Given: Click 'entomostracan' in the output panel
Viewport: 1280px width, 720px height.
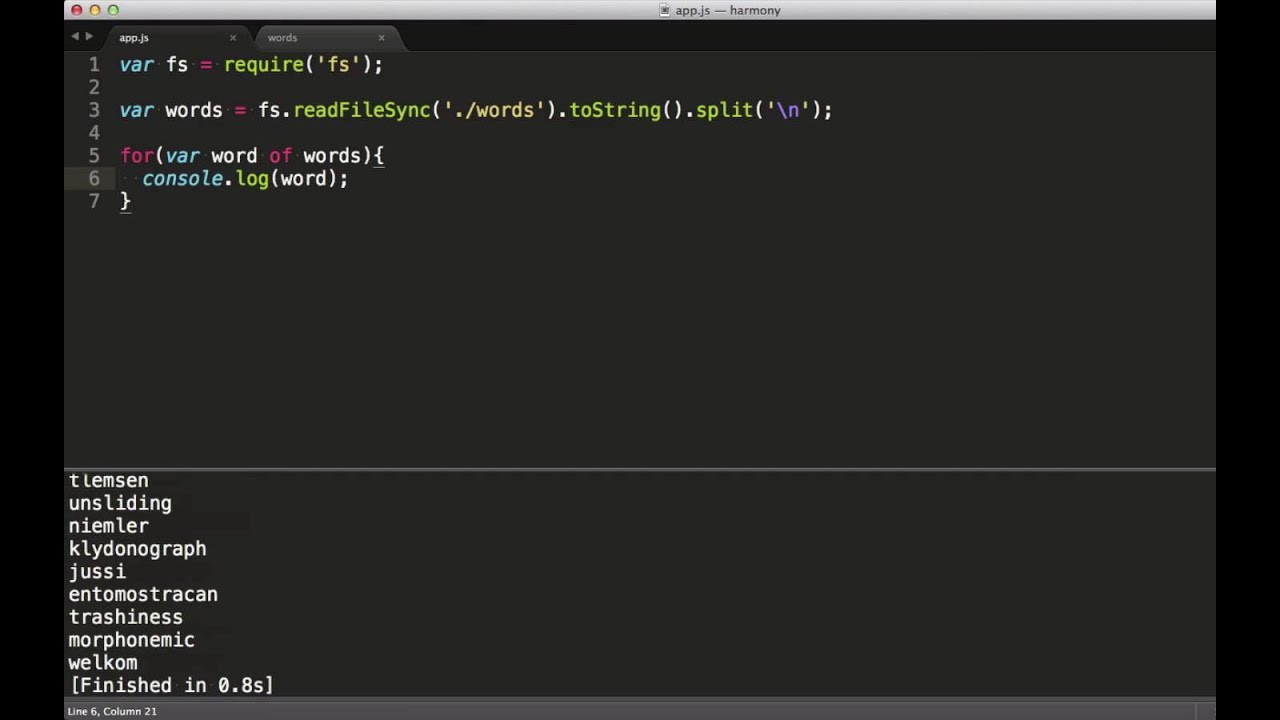Looking at the screenshot, I should (143, 594).
